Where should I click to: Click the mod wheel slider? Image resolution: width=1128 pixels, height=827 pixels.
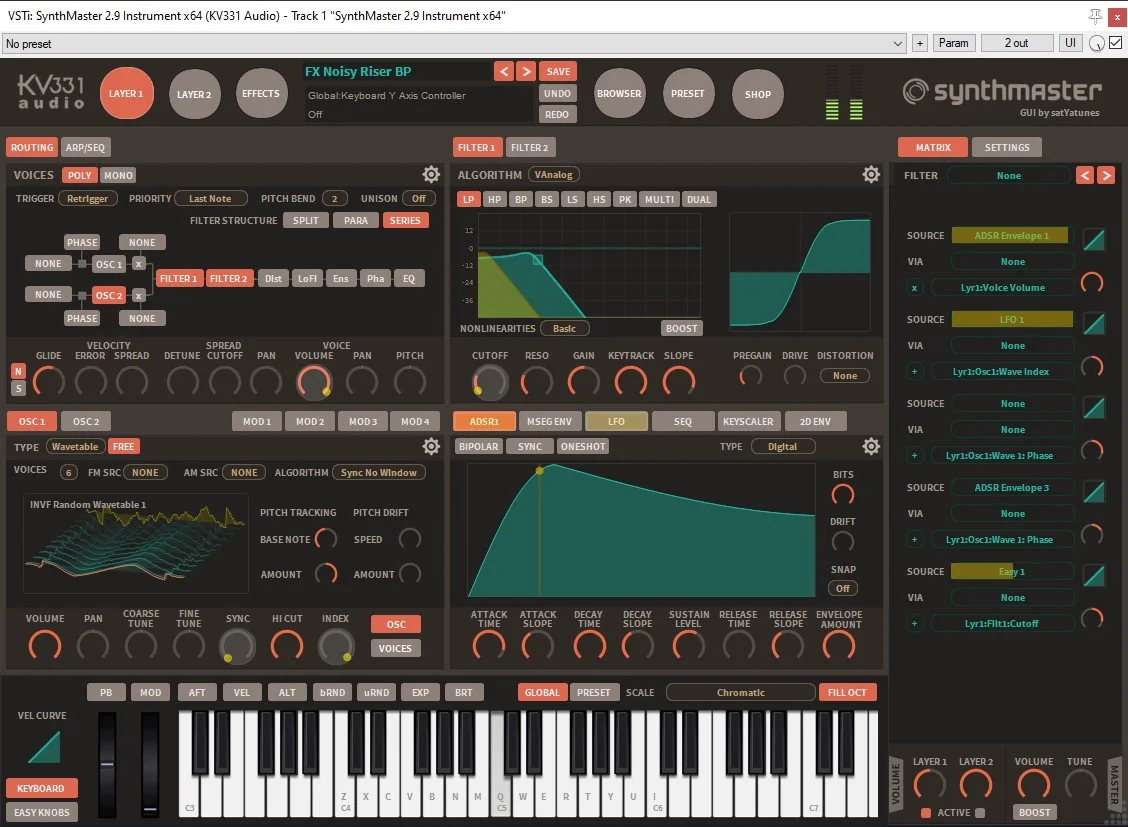(150, 765)
